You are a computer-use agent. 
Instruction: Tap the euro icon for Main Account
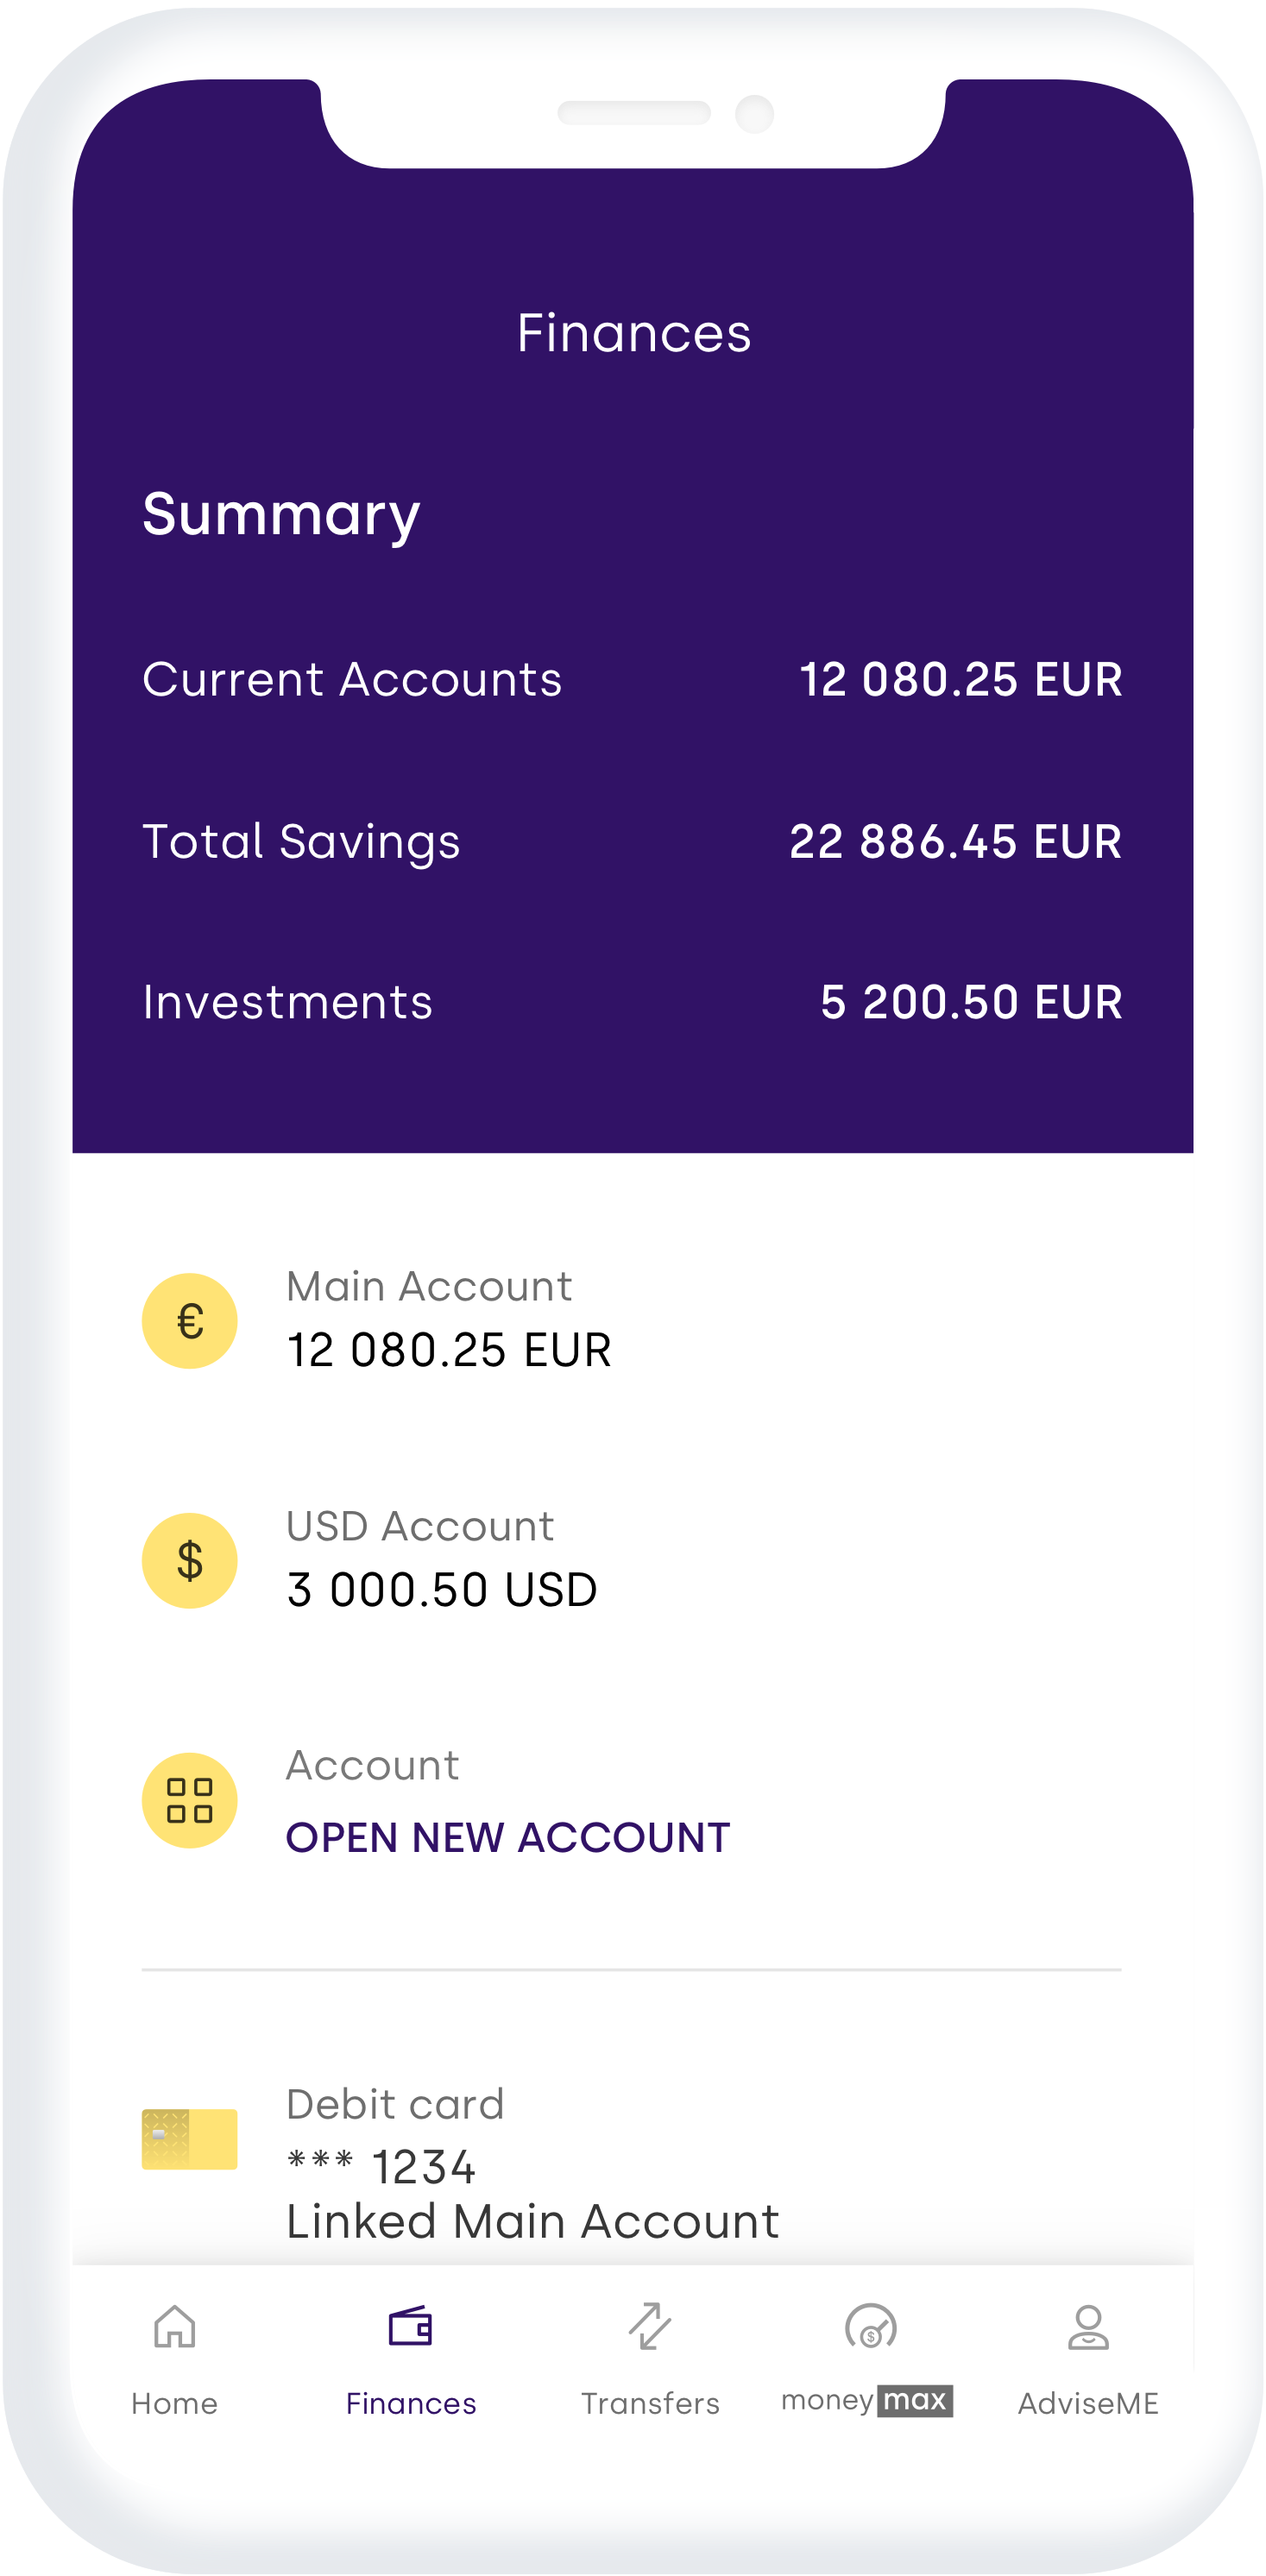pos(189,1321)
